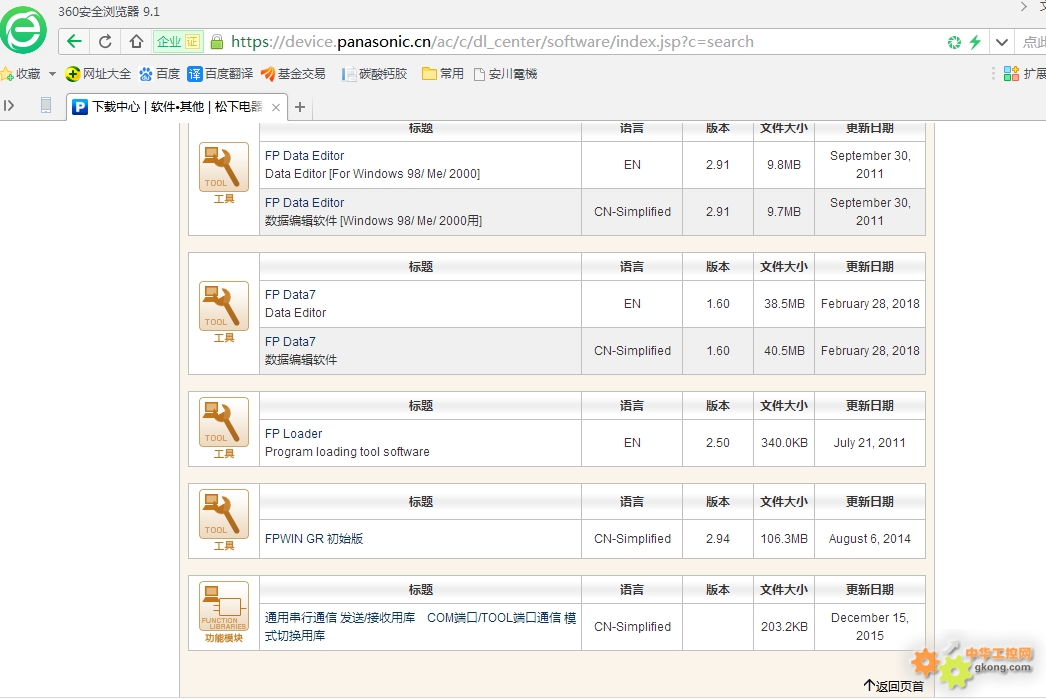The width and height of the screenshot is (1046, 699).
Task: Go back using the green back arrow
Action: coord(74,41)
